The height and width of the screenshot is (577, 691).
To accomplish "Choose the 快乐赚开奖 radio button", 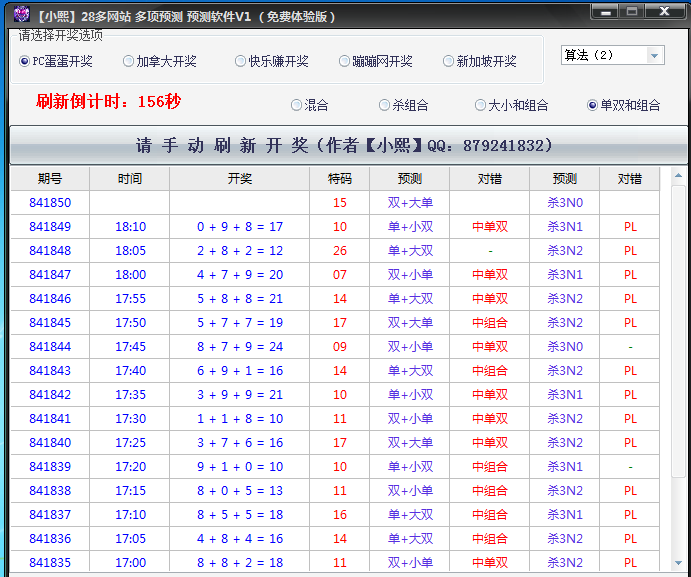I will (x=271, y=61).
